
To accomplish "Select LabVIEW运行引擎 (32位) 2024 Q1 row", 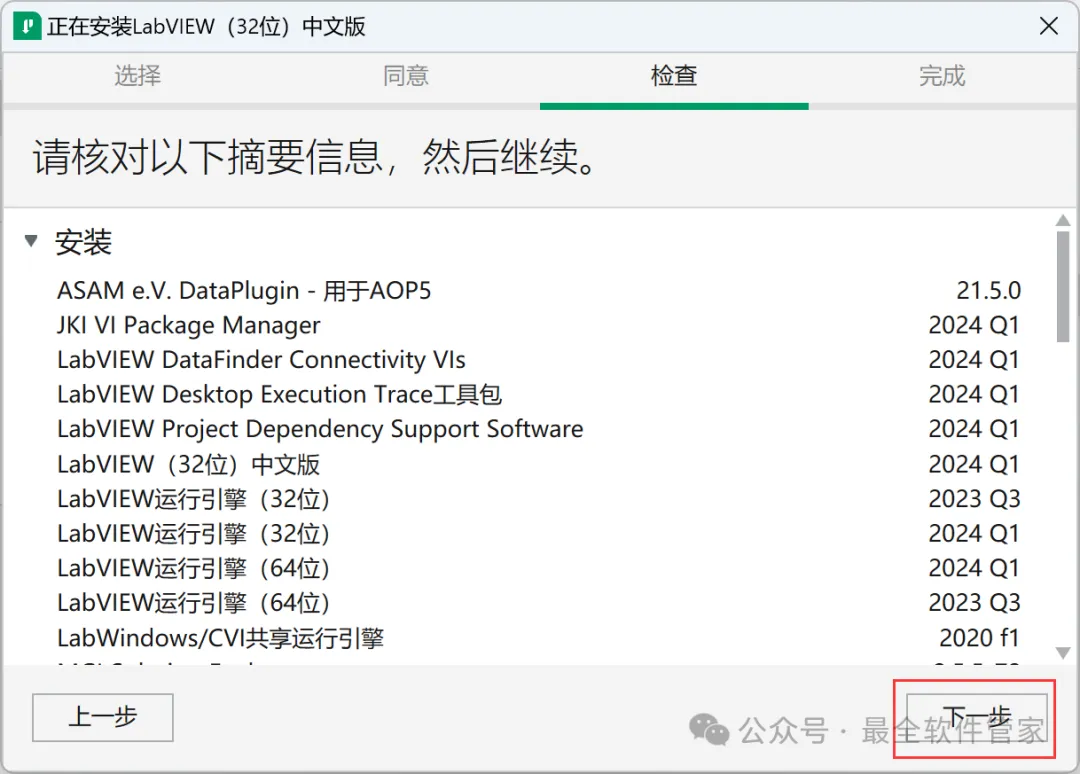I will 539,534.
